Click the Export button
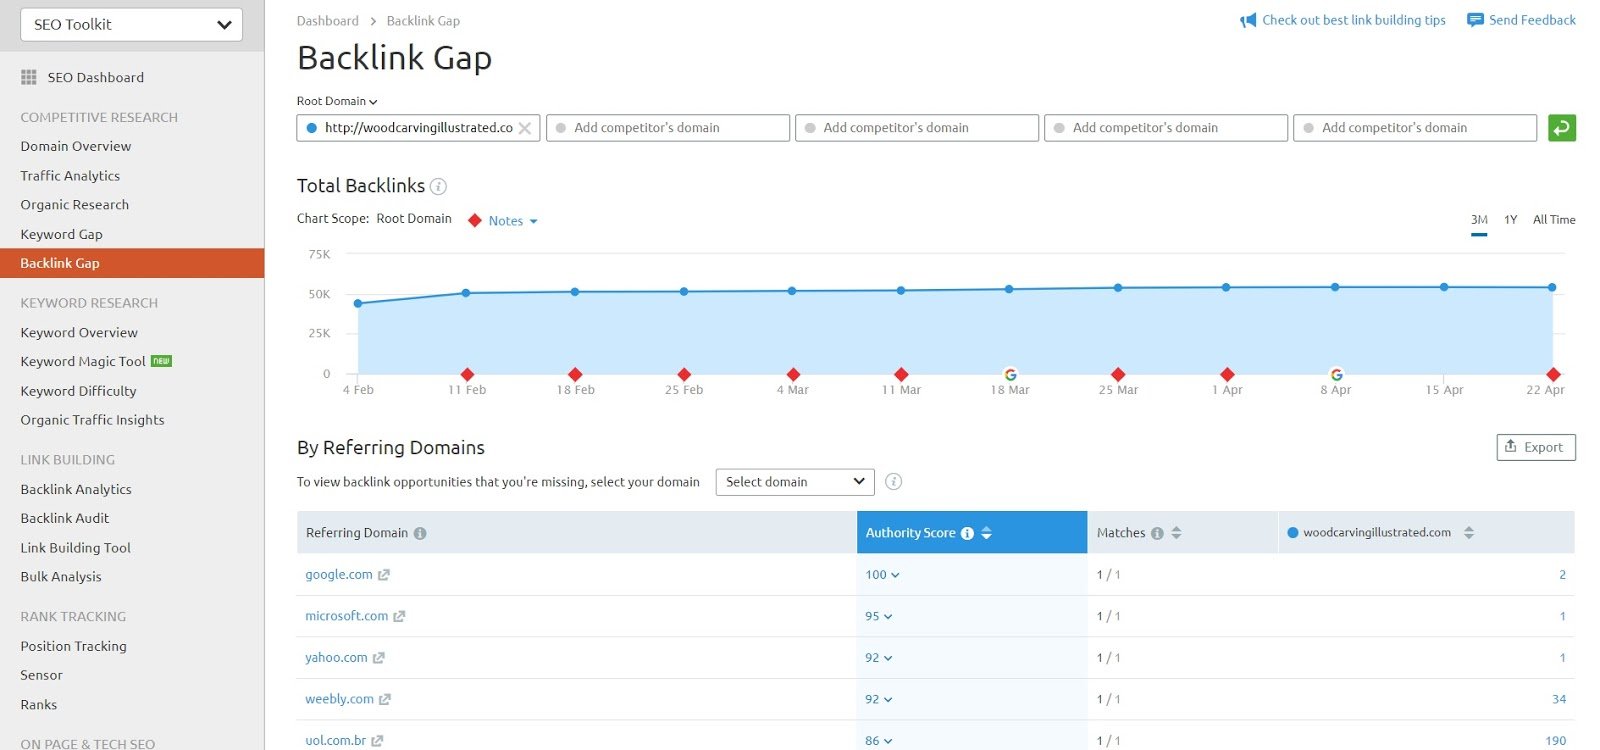 coord(1536,447)
